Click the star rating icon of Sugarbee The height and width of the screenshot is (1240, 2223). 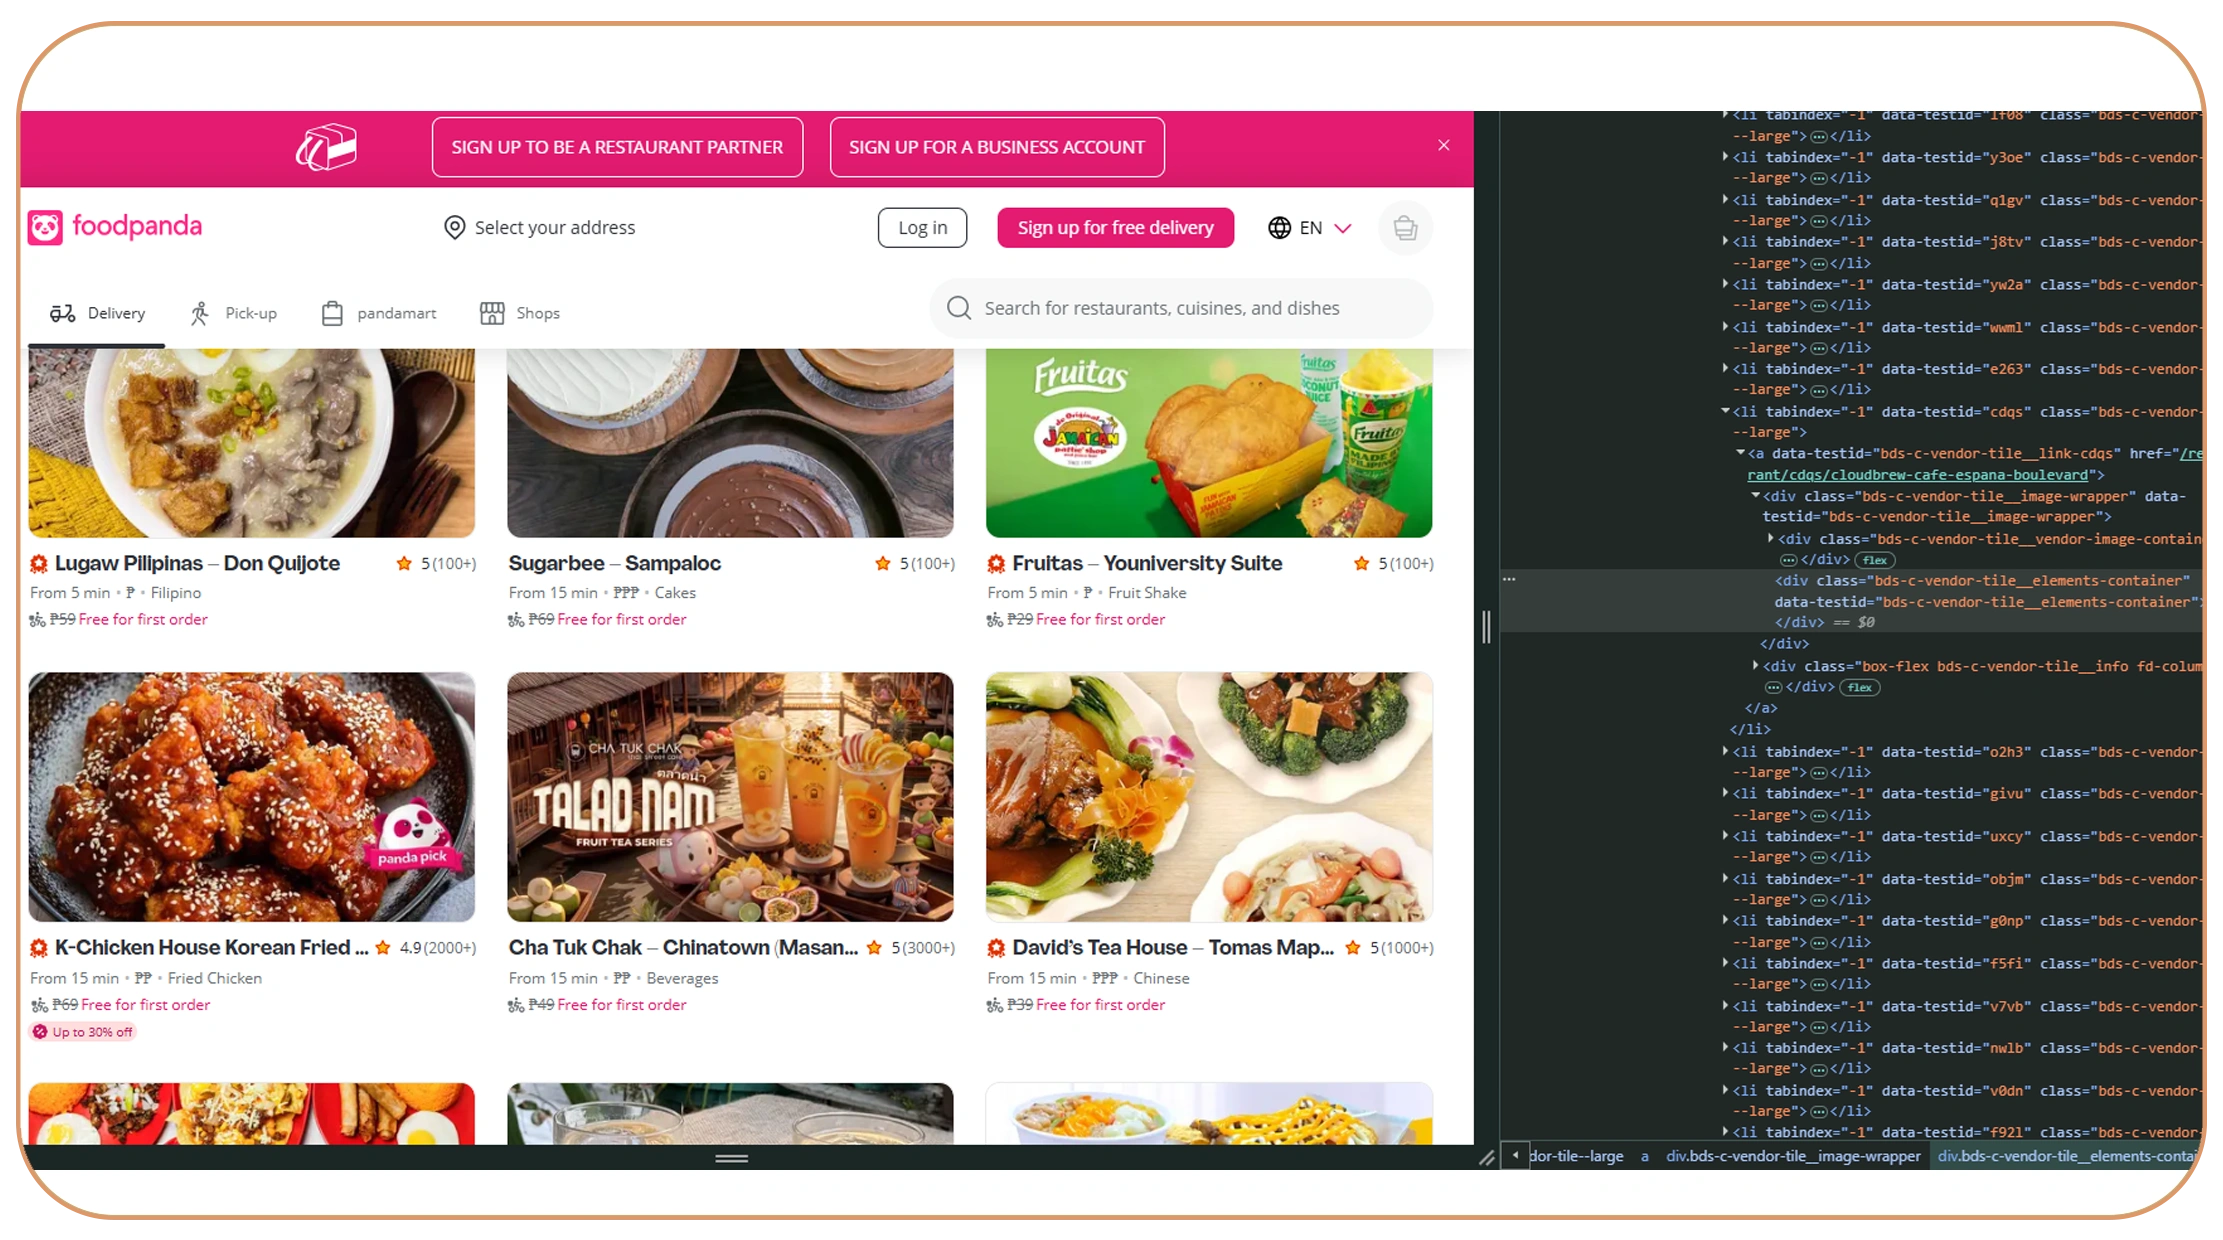coord(883,564)
